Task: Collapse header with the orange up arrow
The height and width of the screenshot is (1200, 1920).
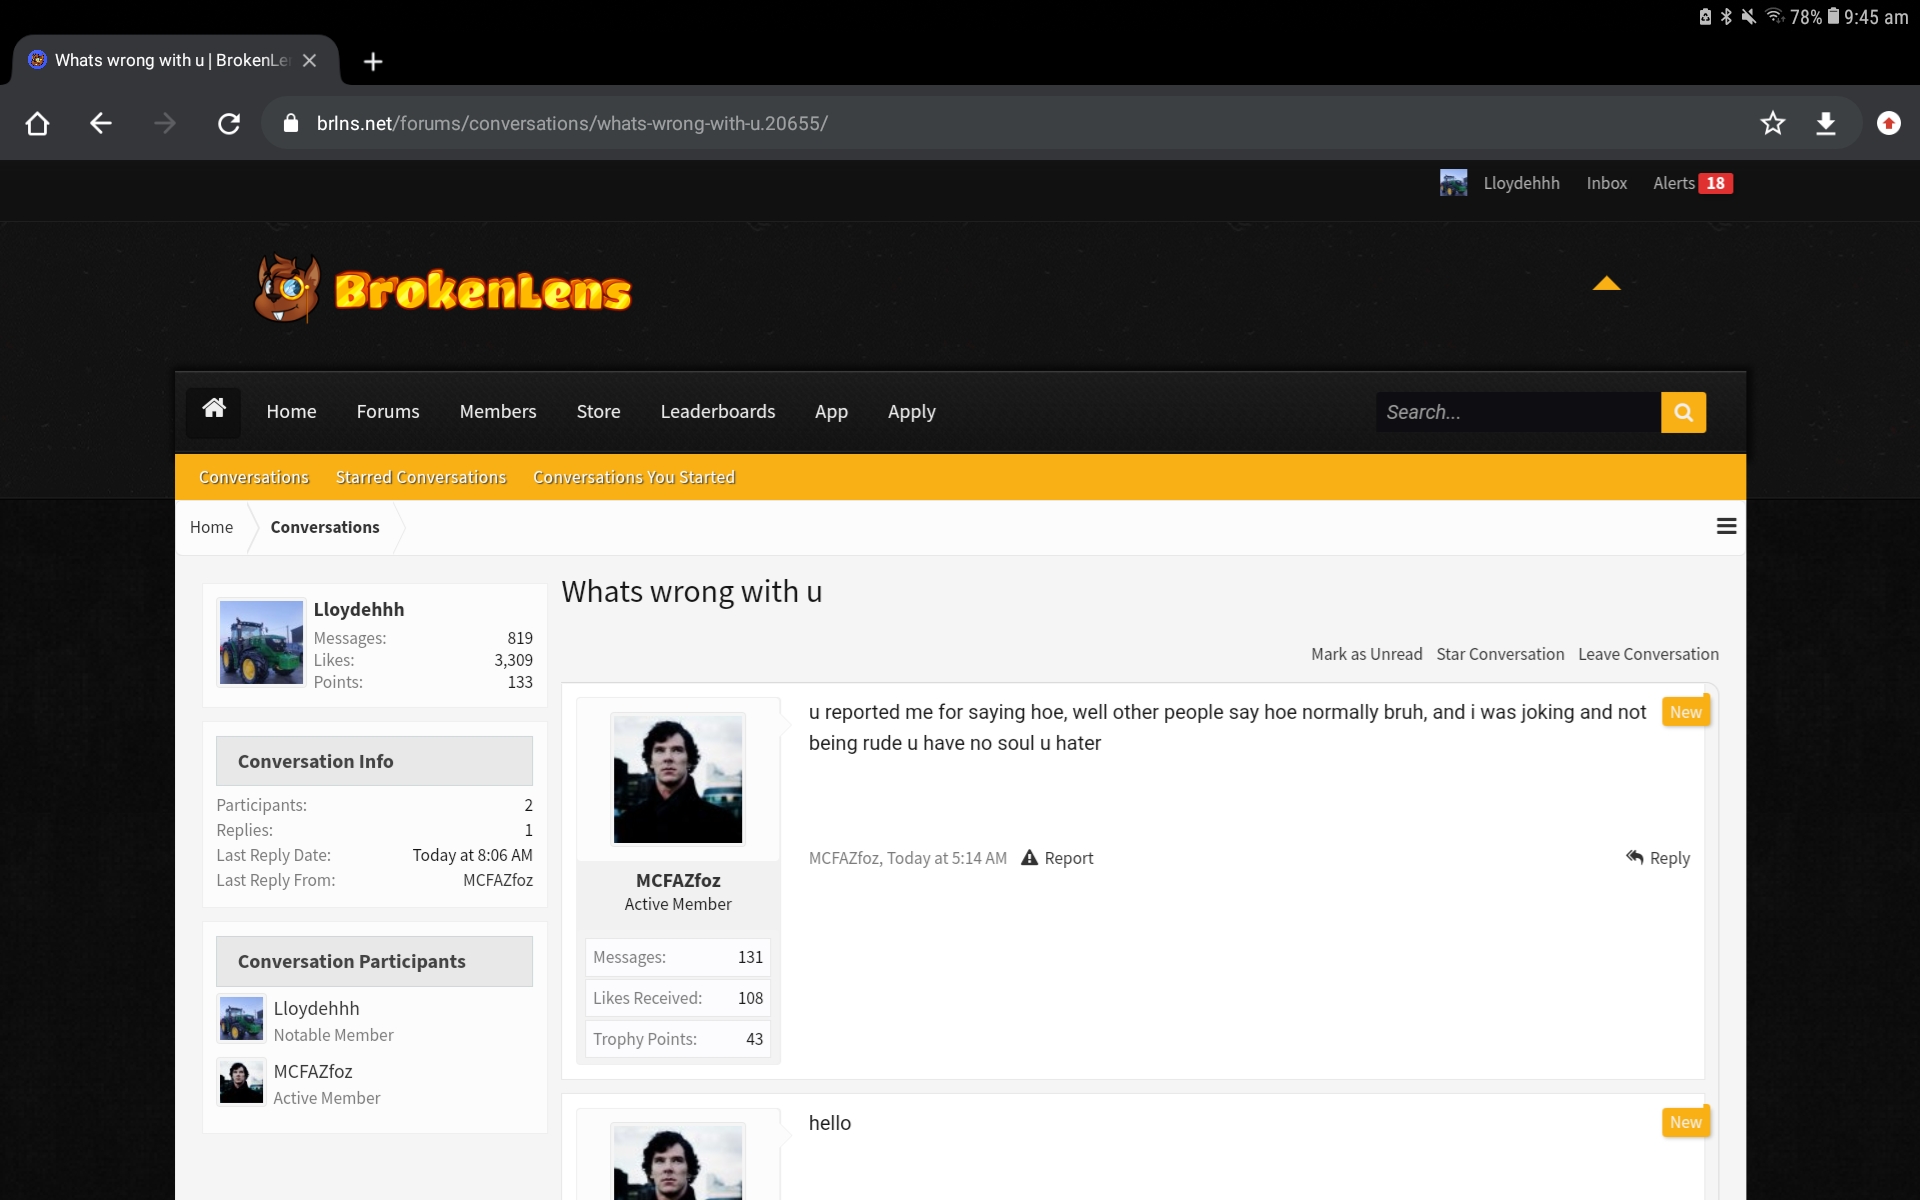Action: click(x=1606, y=283)
